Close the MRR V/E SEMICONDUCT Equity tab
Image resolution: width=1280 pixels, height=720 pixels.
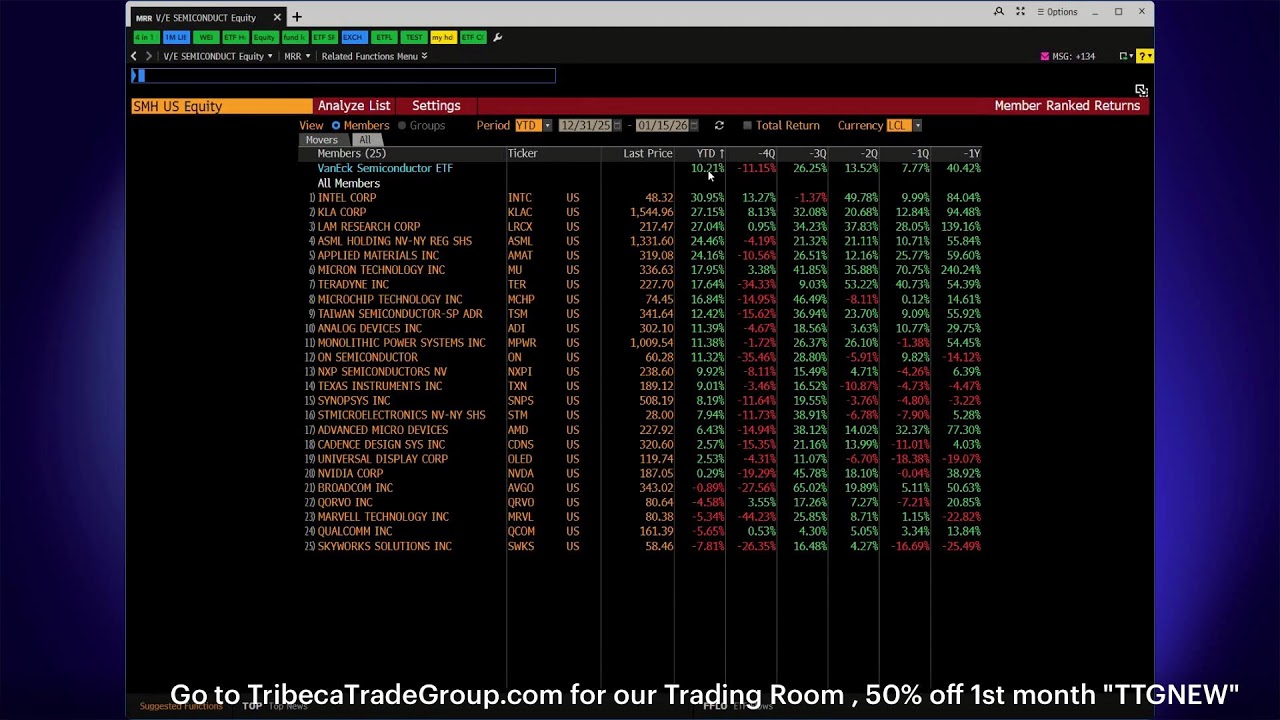(277, 17)
